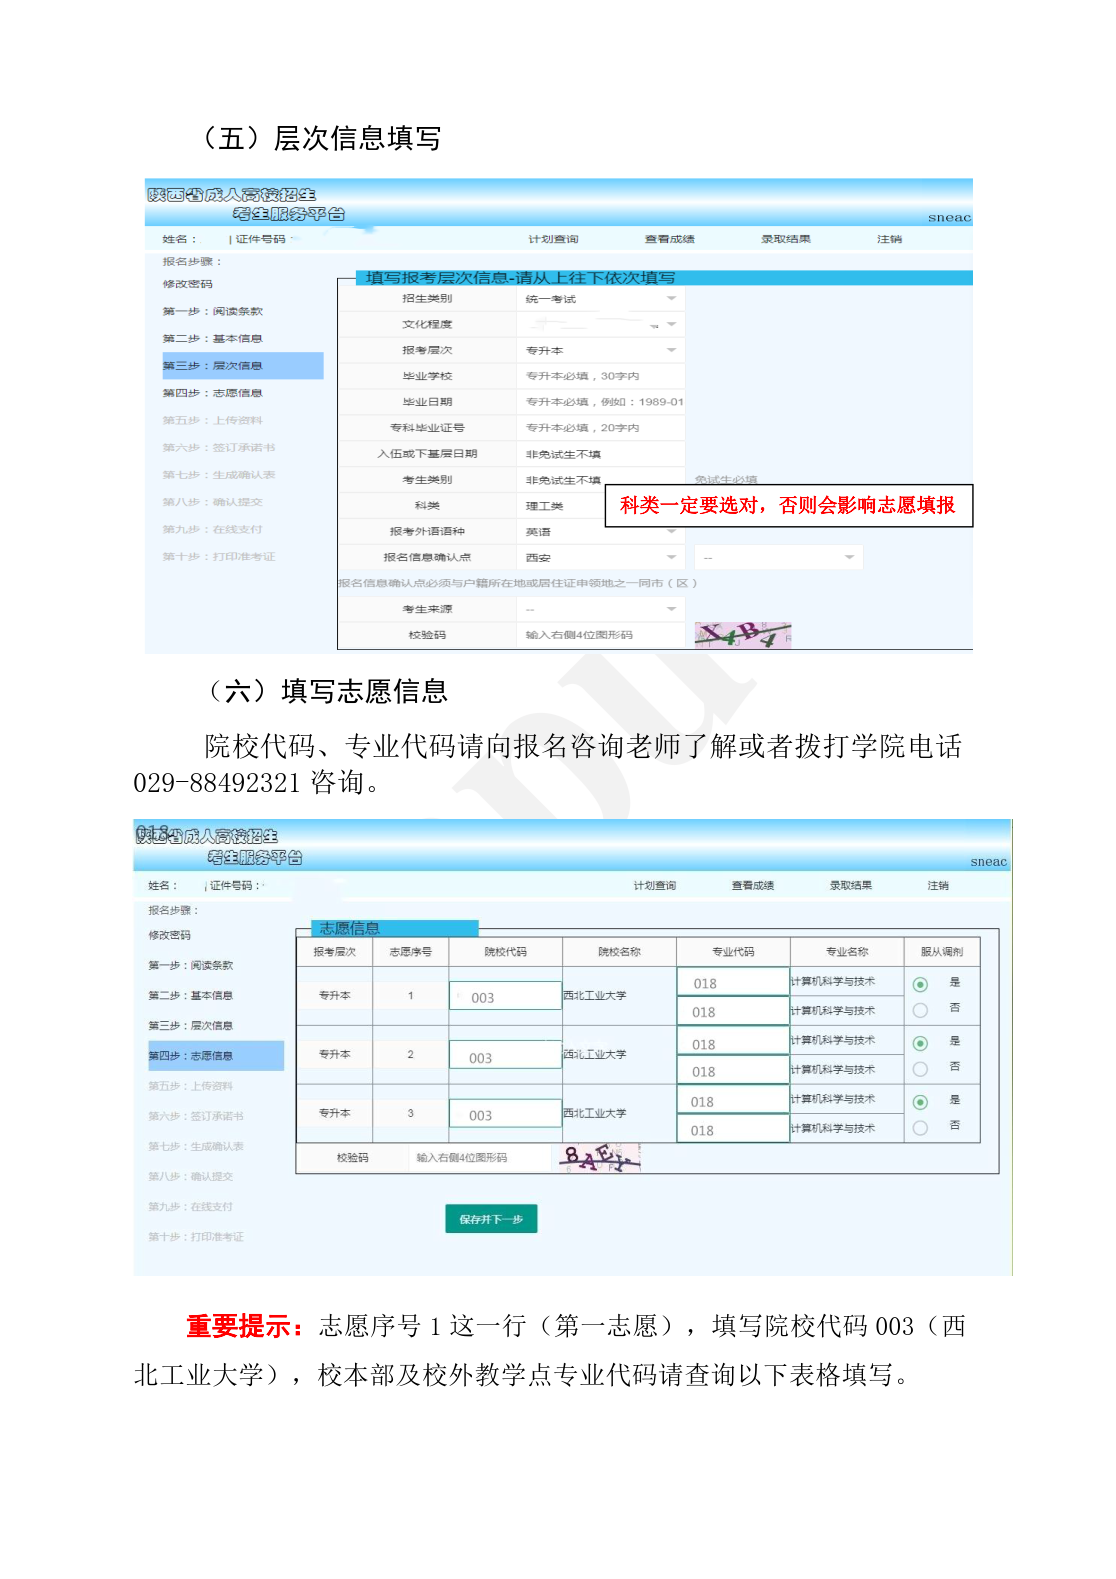Select the highlighted 第三步：层次信息 step
This screenshot has width=1116, height=1579.
242,366
